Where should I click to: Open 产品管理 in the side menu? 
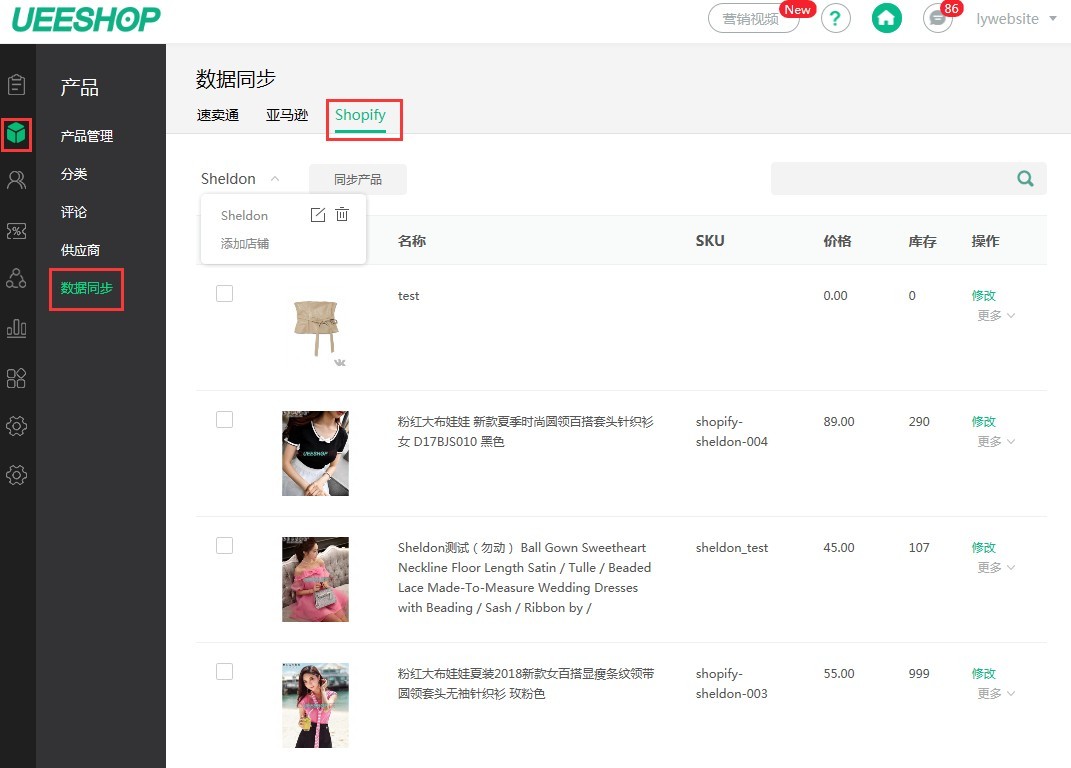click(87, 136)
